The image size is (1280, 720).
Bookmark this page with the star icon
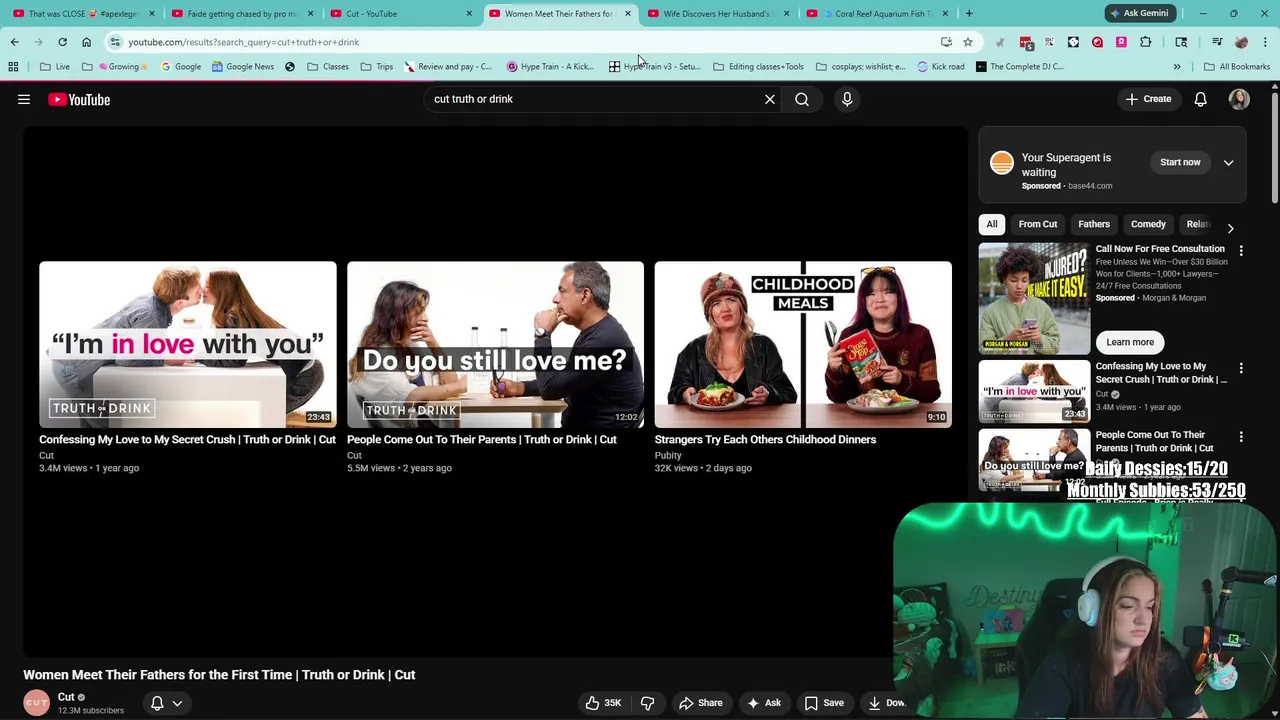(x=968, y=42)
